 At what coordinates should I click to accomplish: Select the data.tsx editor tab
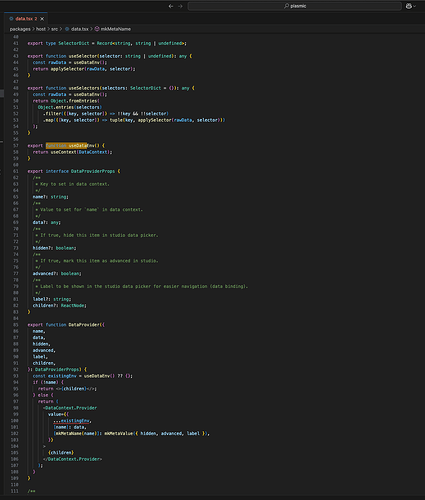point(26,19)
